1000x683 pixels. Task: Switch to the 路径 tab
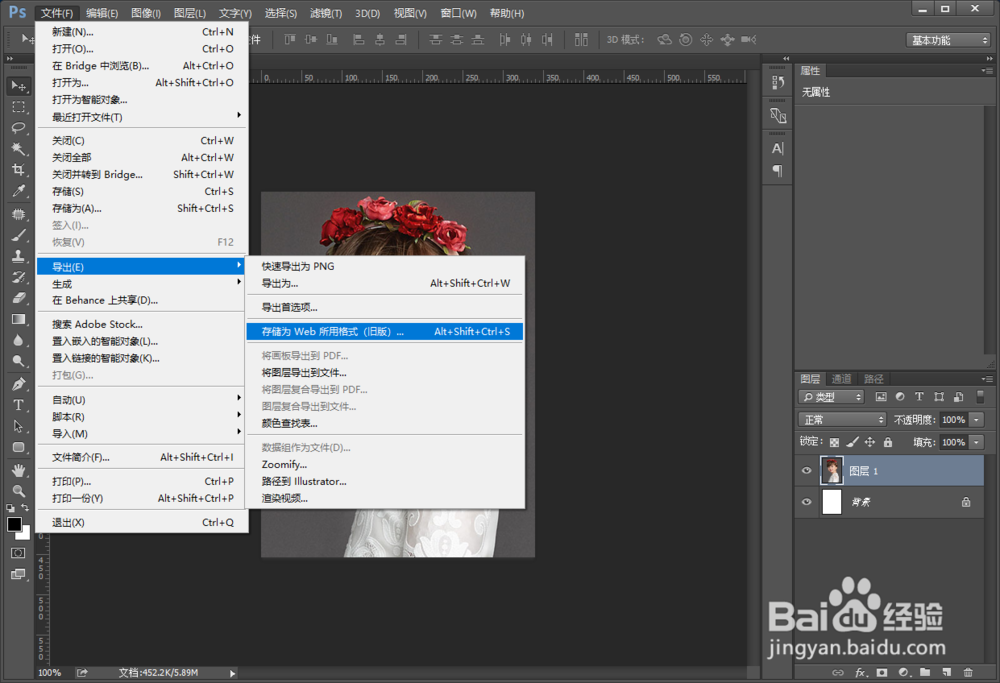(873, 379)
